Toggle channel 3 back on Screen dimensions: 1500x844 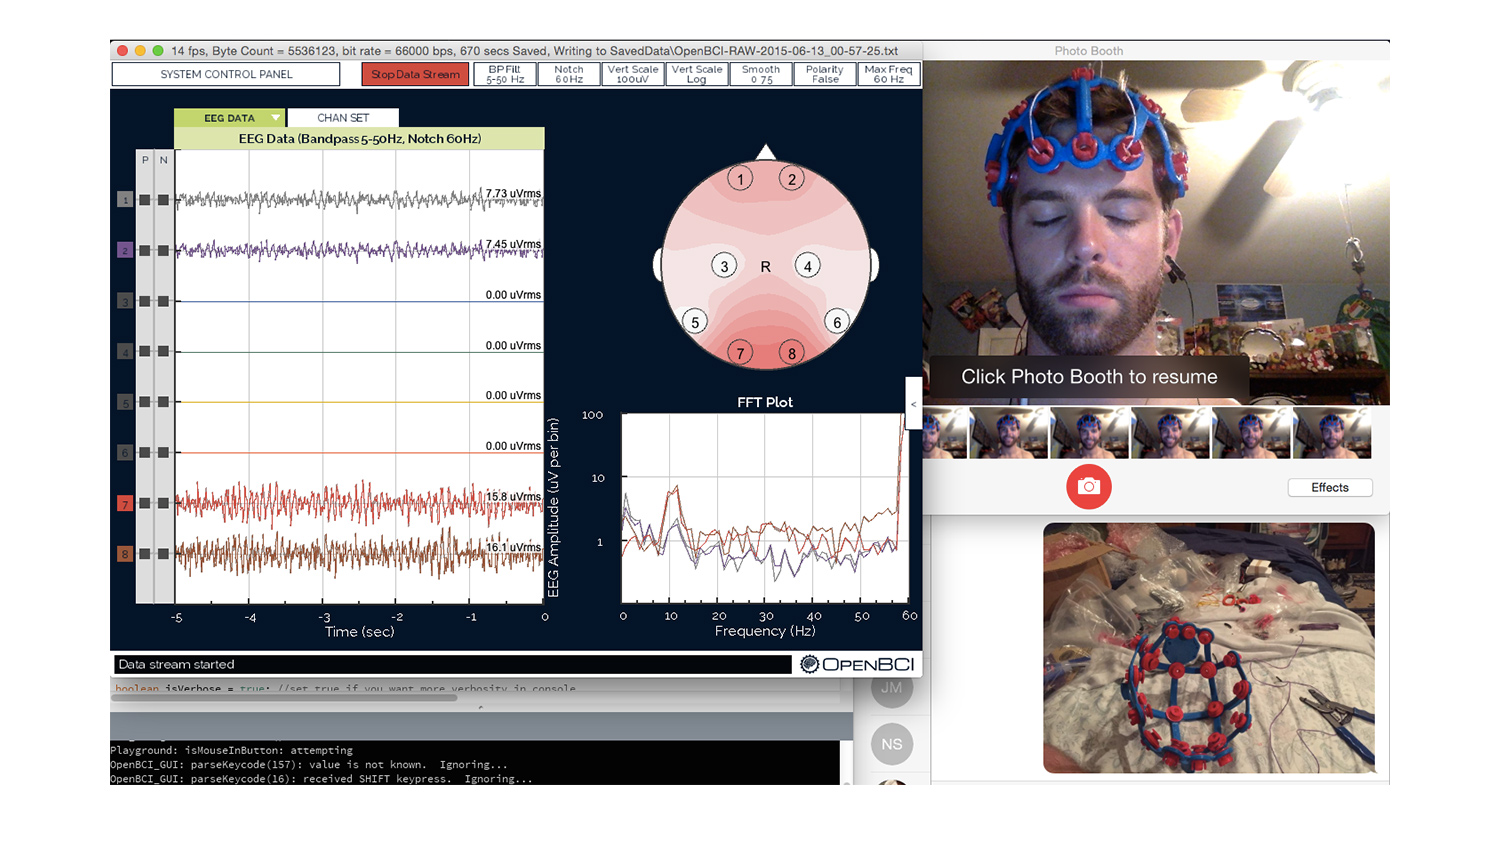tap(124, 301)
